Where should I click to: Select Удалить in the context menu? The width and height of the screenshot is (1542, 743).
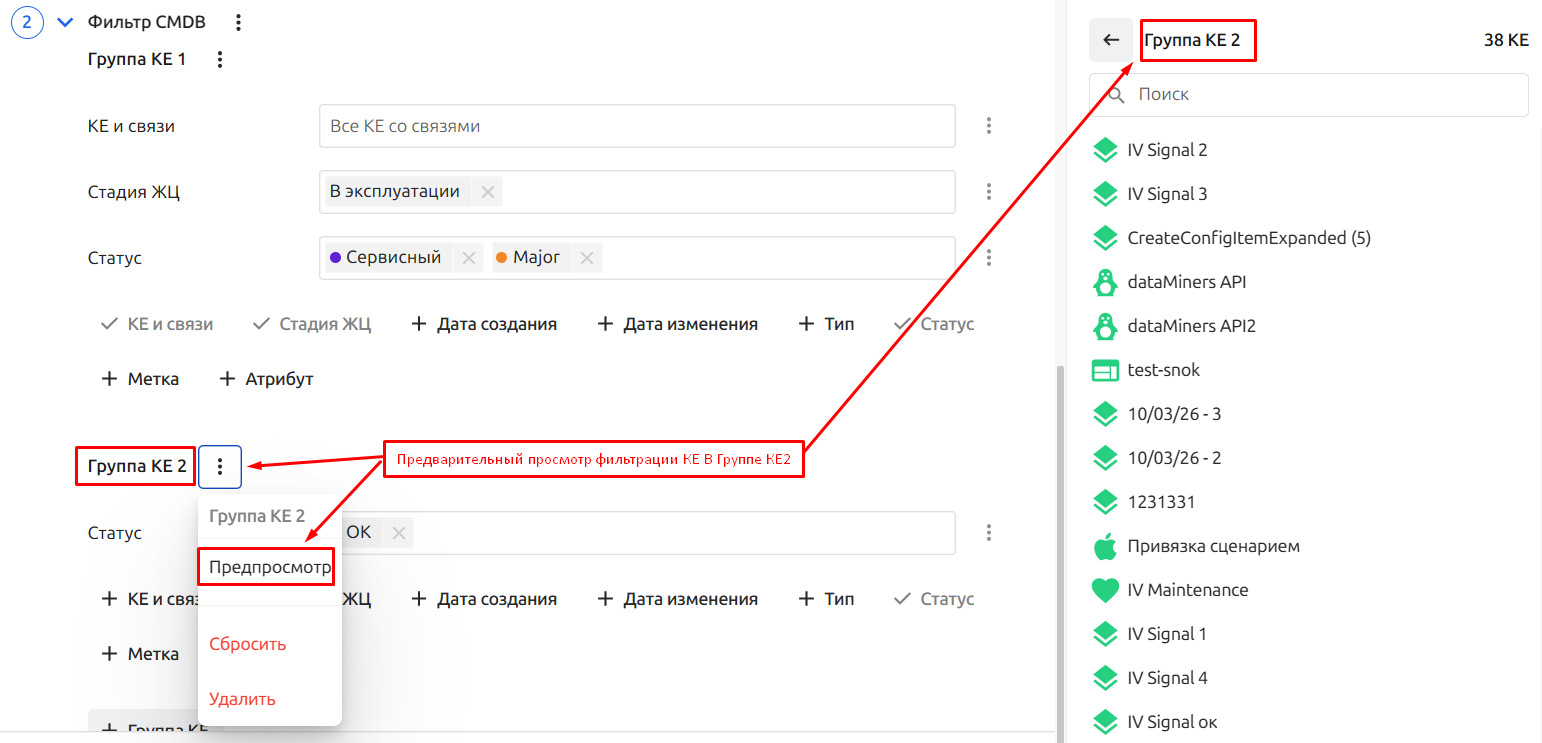(242, 699)
